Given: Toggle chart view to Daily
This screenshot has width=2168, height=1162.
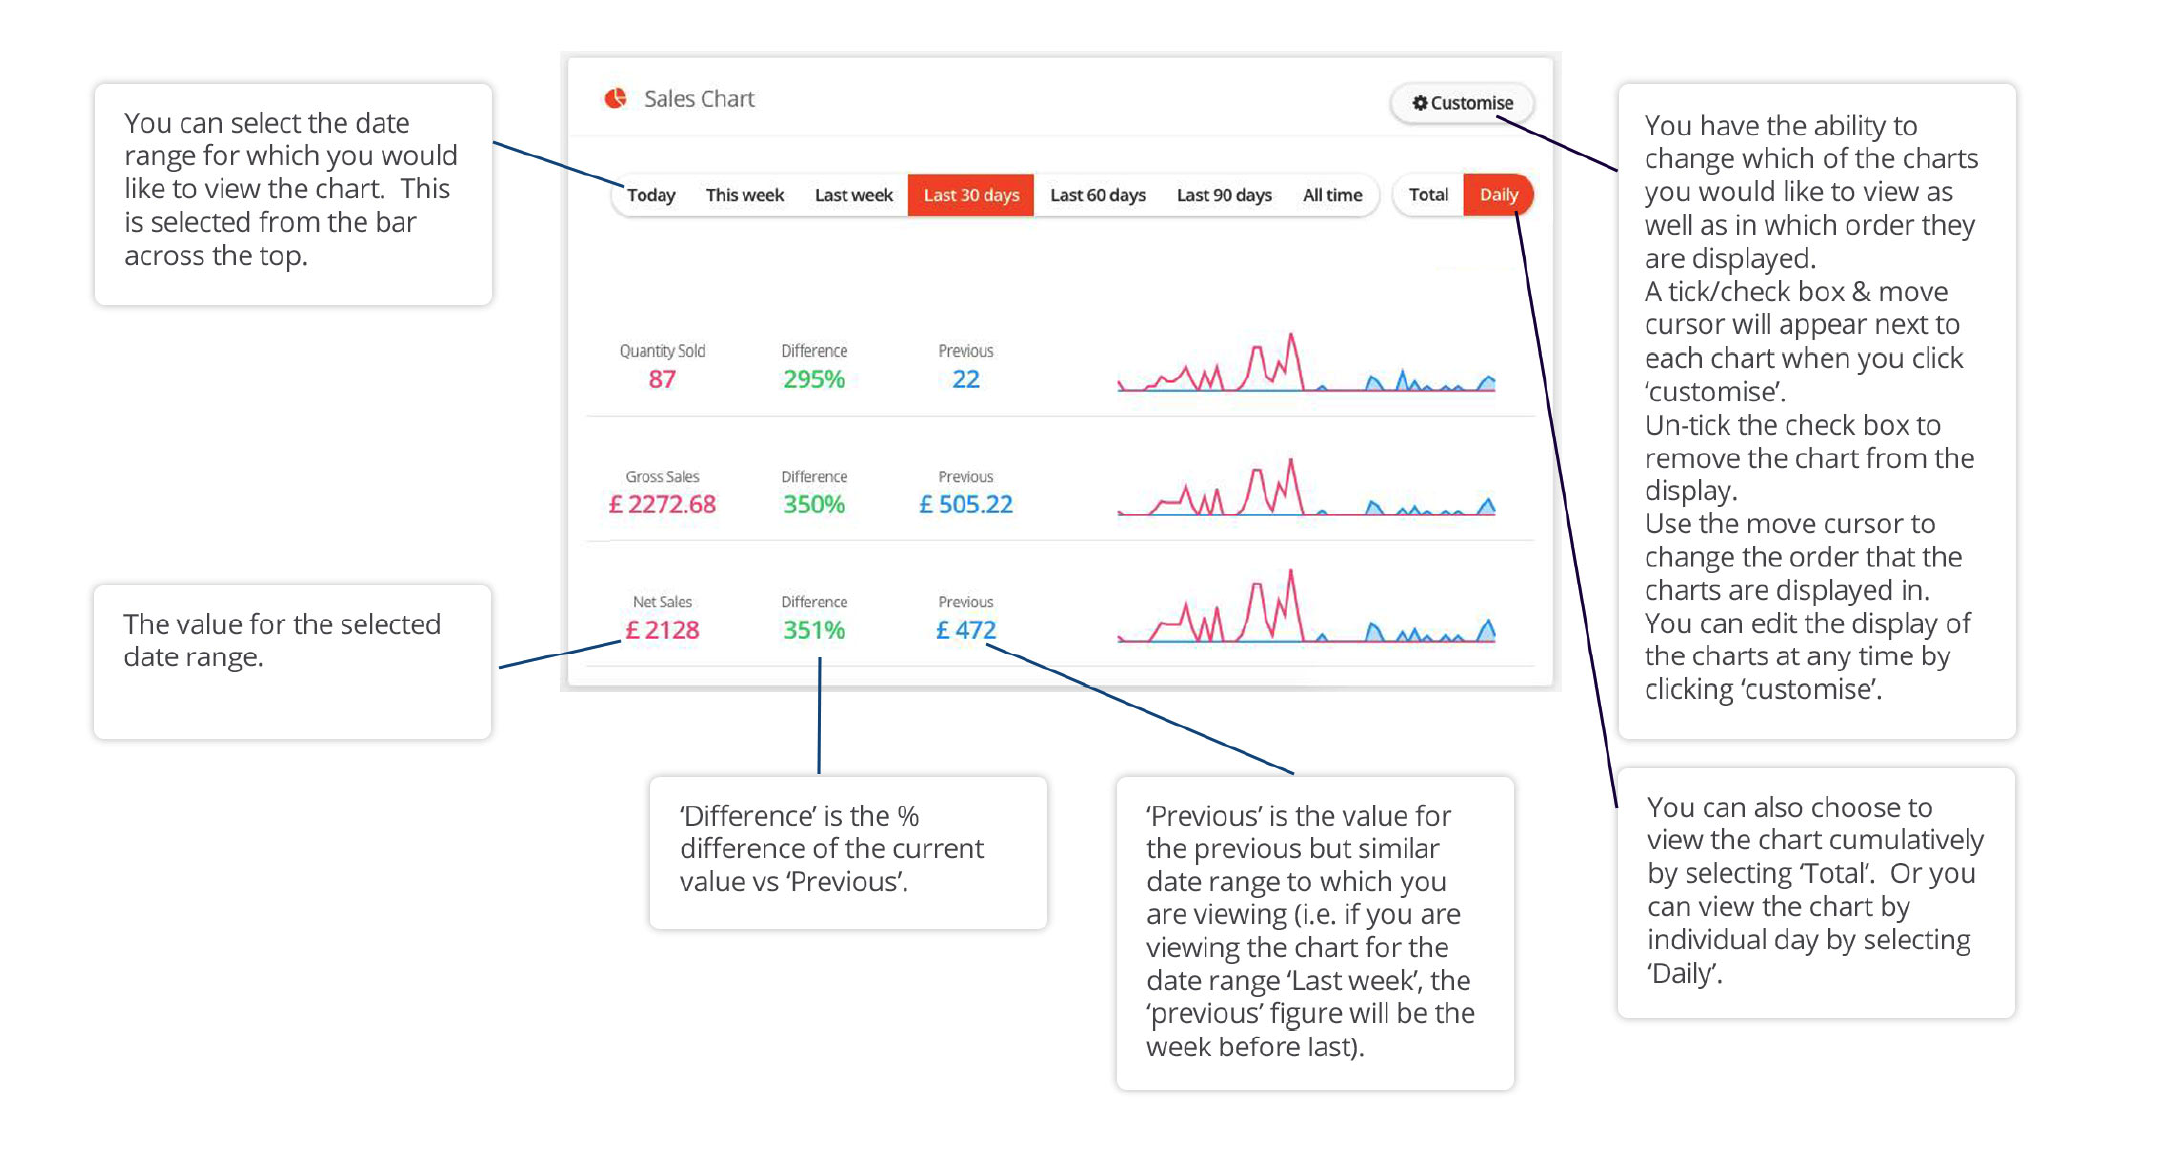Looking at the screenshot, I should [1498, 195].
